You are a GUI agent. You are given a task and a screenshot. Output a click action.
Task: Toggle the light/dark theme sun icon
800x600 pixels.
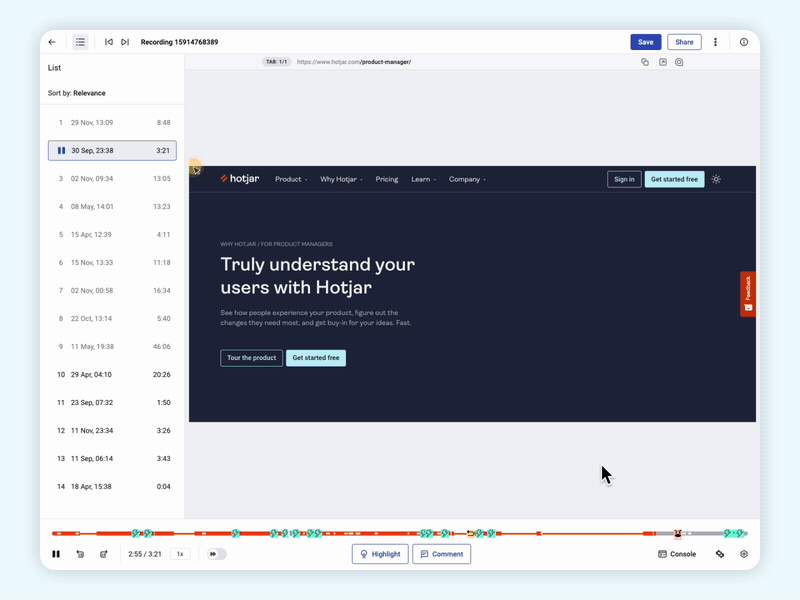click(716, 180)
